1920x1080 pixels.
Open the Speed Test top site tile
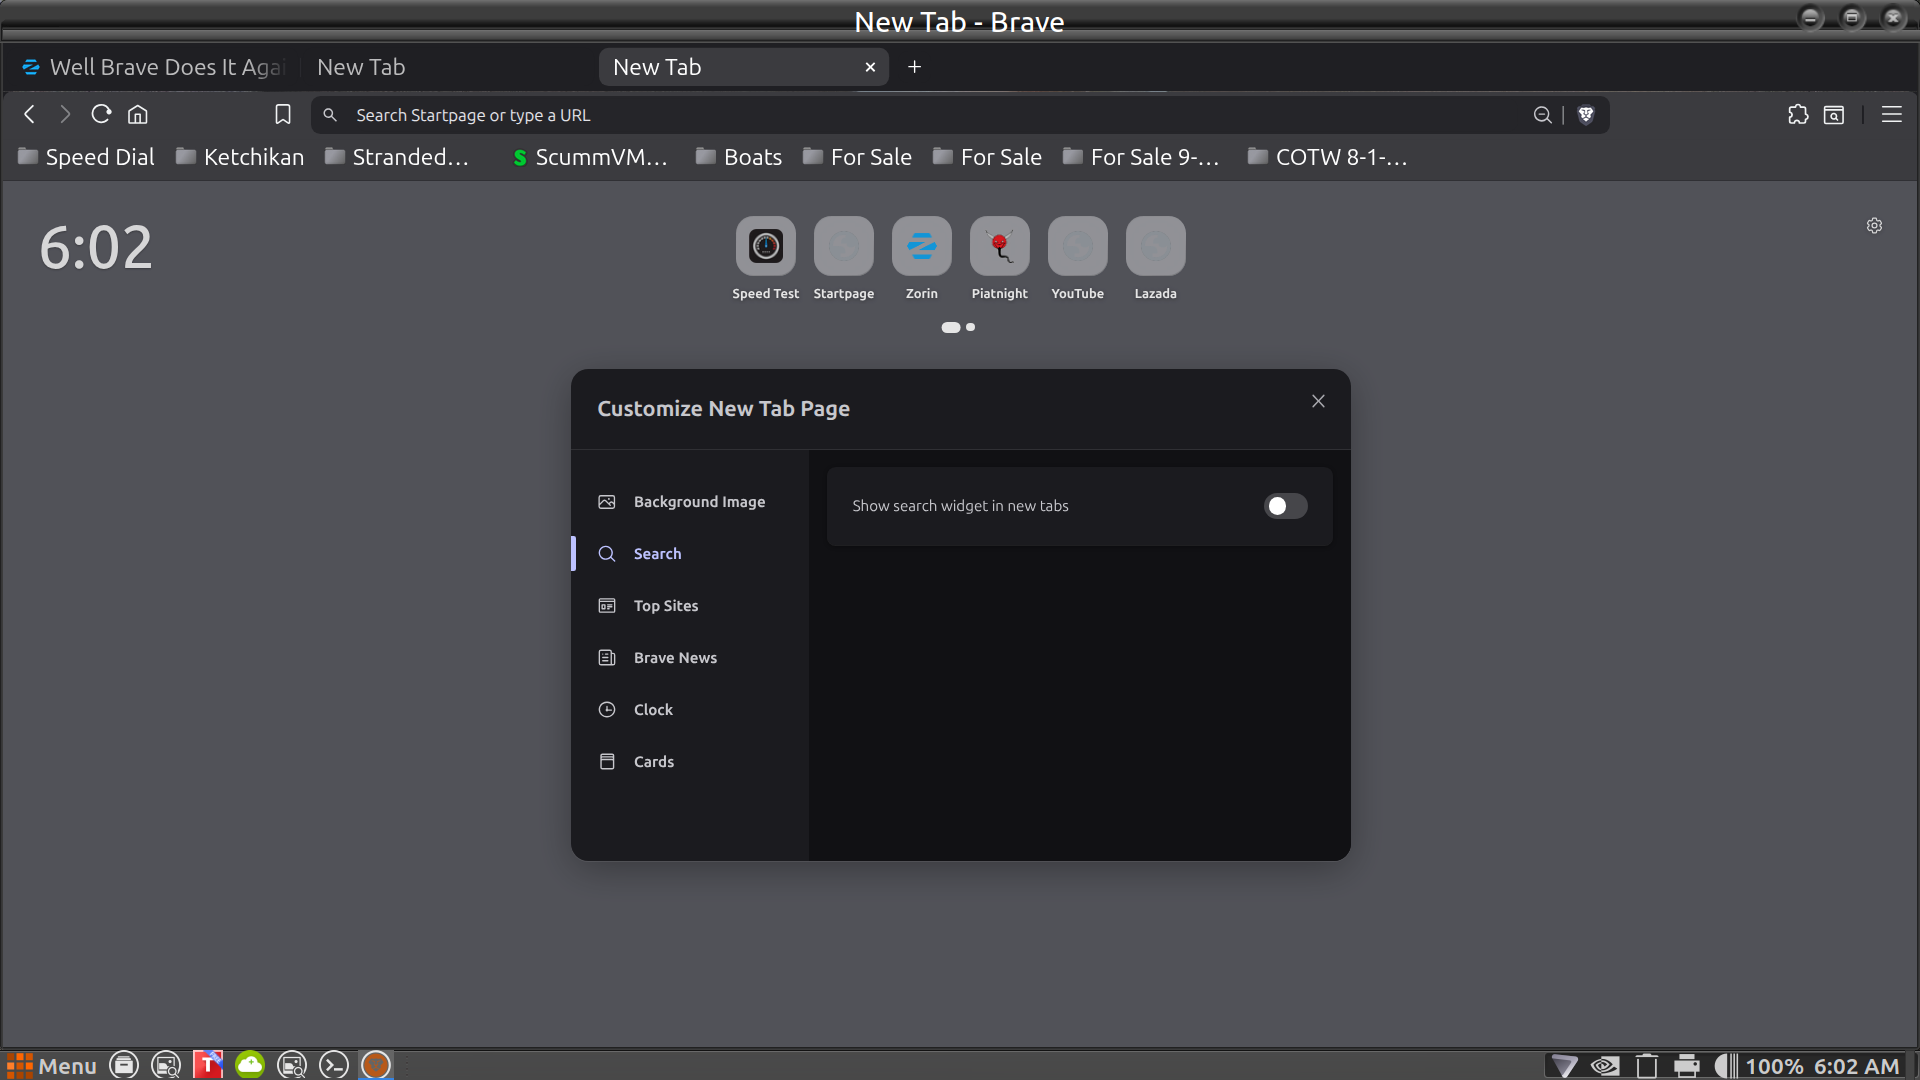pos(765,247)
